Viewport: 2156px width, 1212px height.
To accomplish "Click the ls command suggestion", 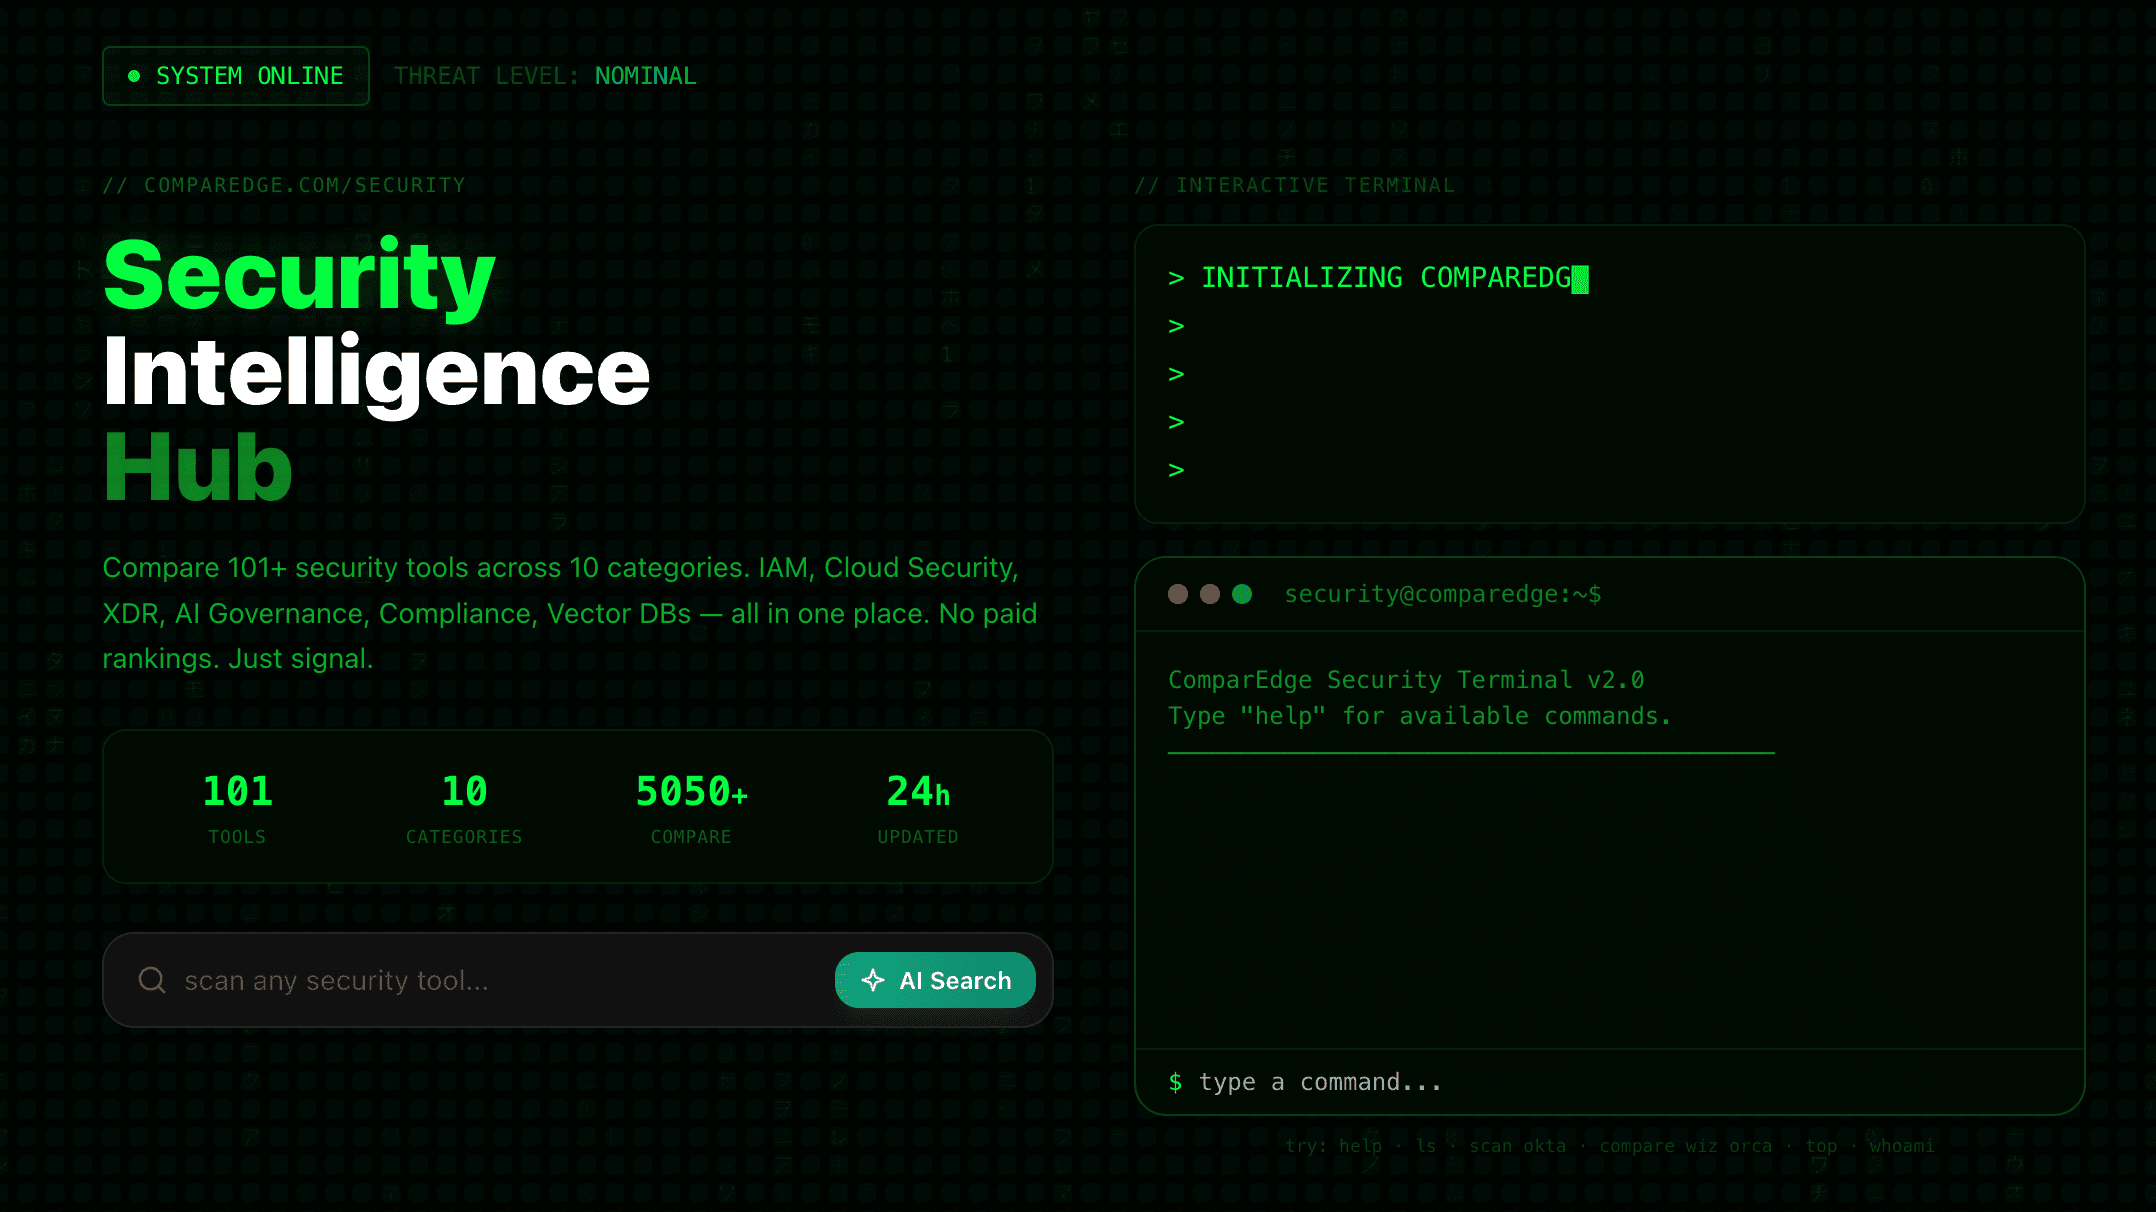I will 1426,1146.
